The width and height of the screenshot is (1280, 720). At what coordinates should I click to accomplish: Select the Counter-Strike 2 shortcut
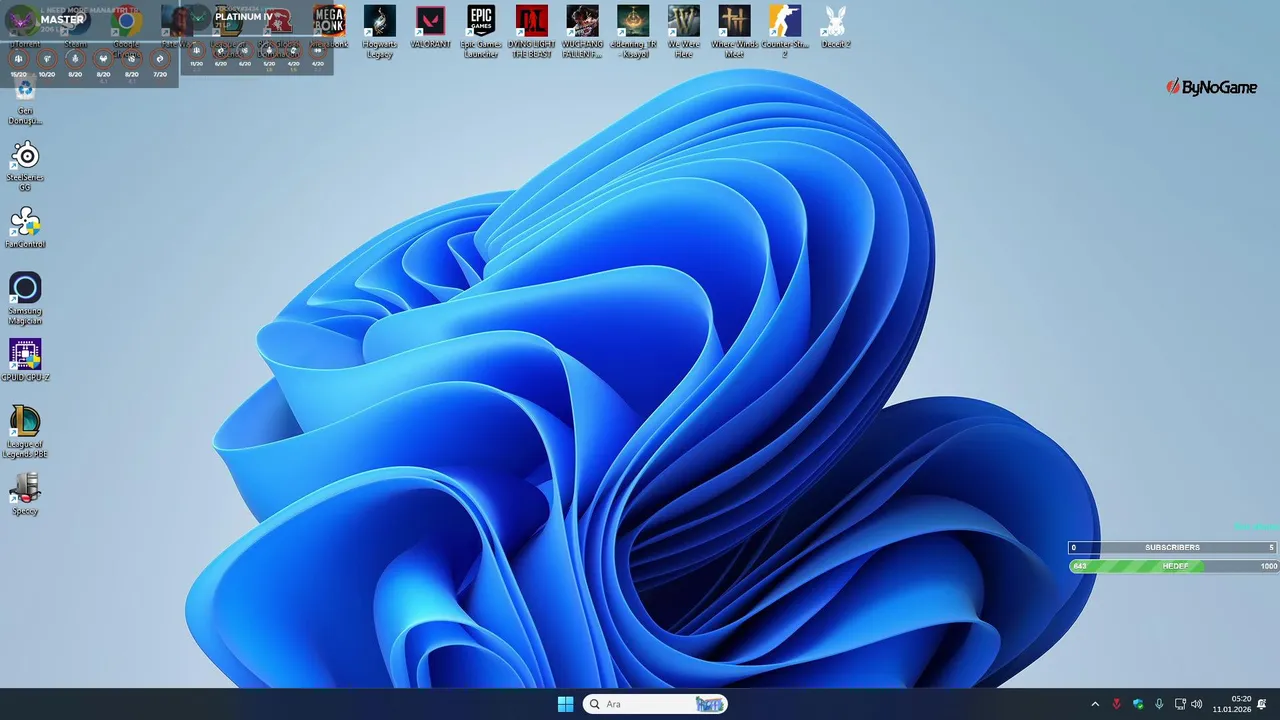tap(785, 31)
